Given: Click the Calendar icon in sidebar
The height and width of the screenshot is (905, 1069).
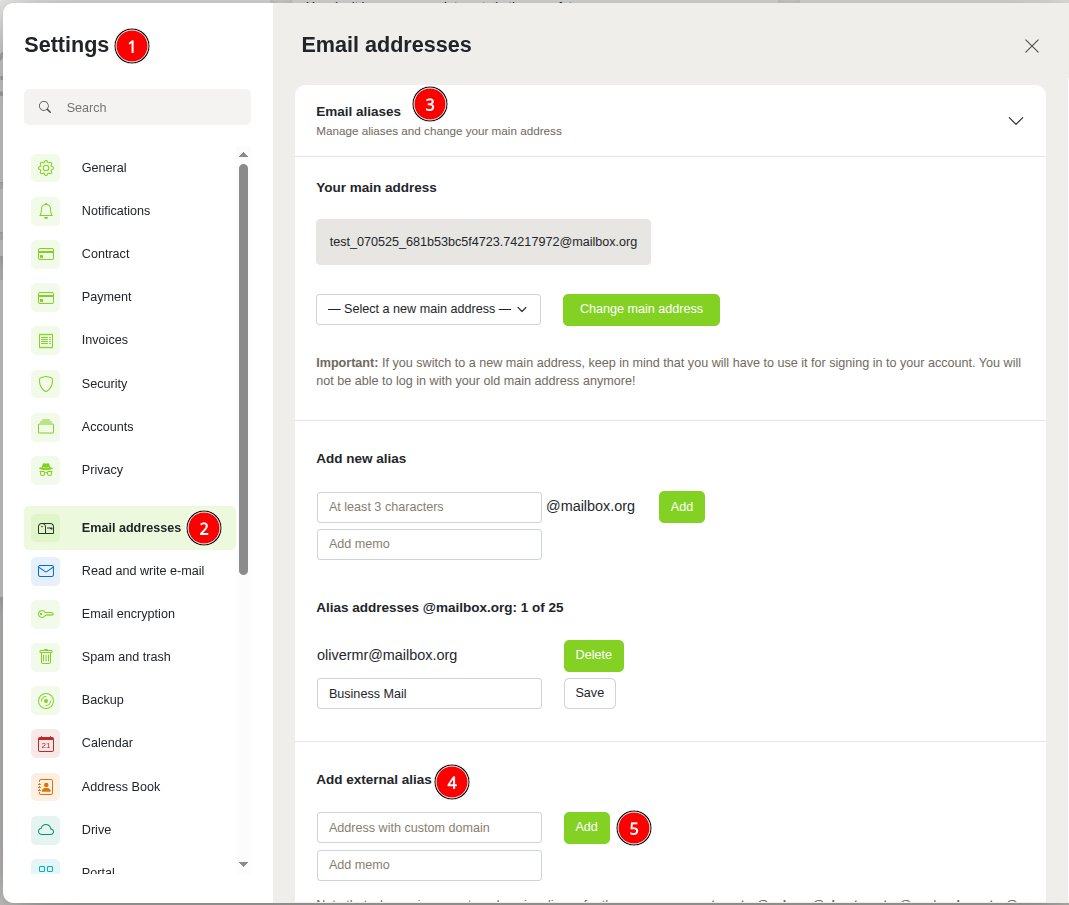Looking at the screenshot, I should coord(45,743).
